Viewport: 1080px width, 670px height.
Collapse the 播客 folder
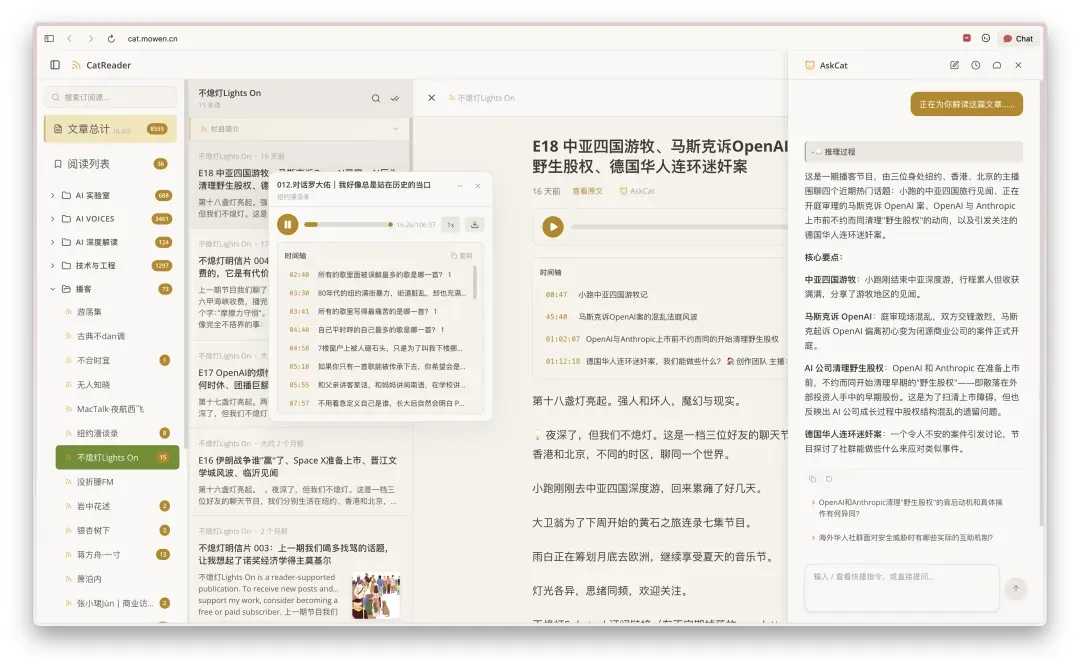110,289
